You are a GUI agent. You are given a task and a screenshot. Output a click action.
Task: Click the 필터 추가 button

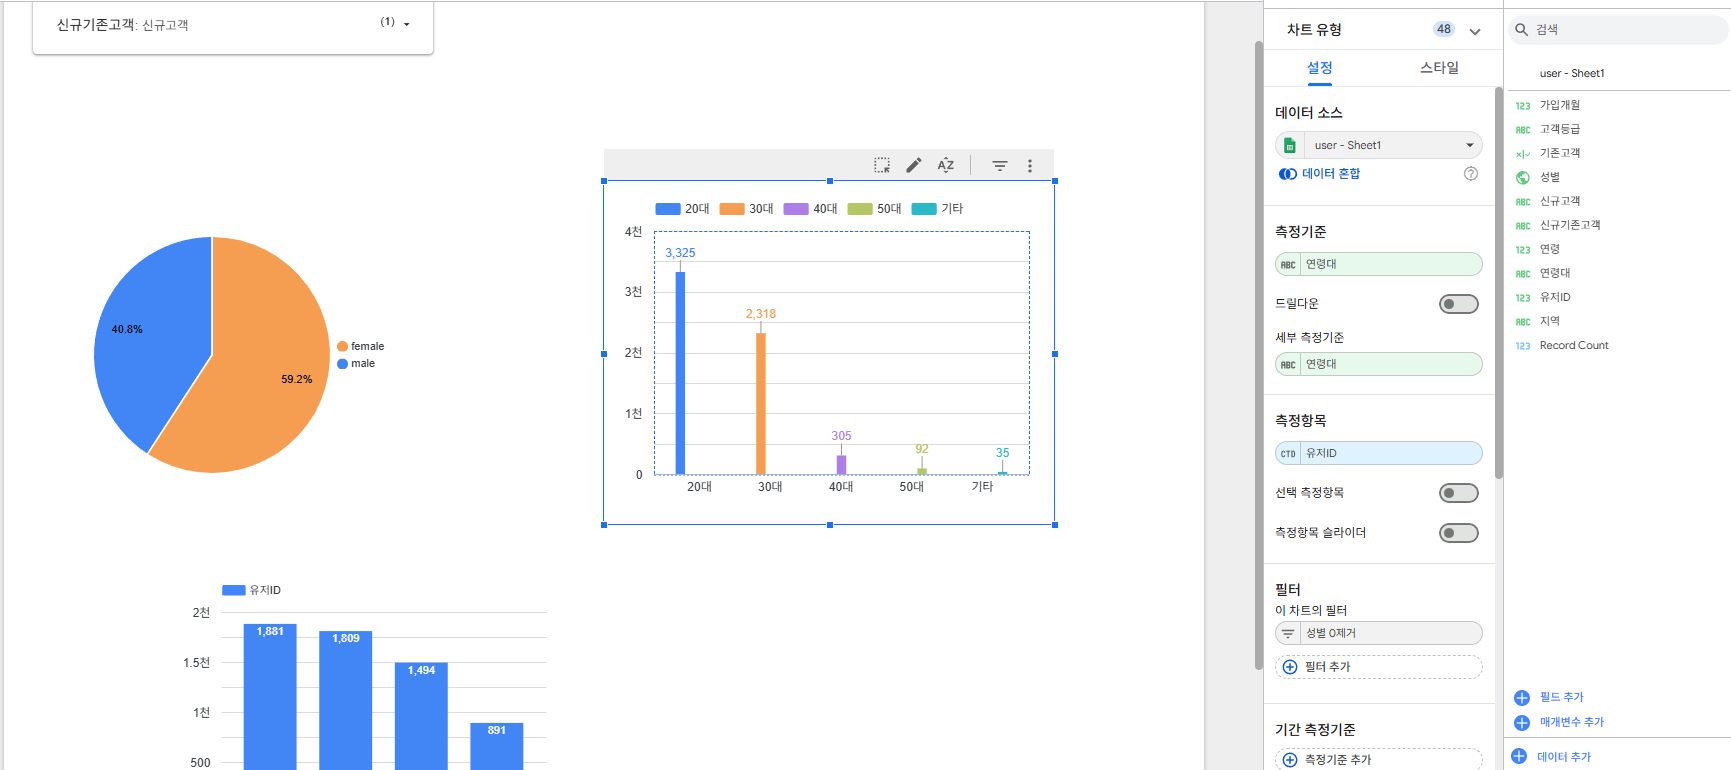pos(1379,667)
